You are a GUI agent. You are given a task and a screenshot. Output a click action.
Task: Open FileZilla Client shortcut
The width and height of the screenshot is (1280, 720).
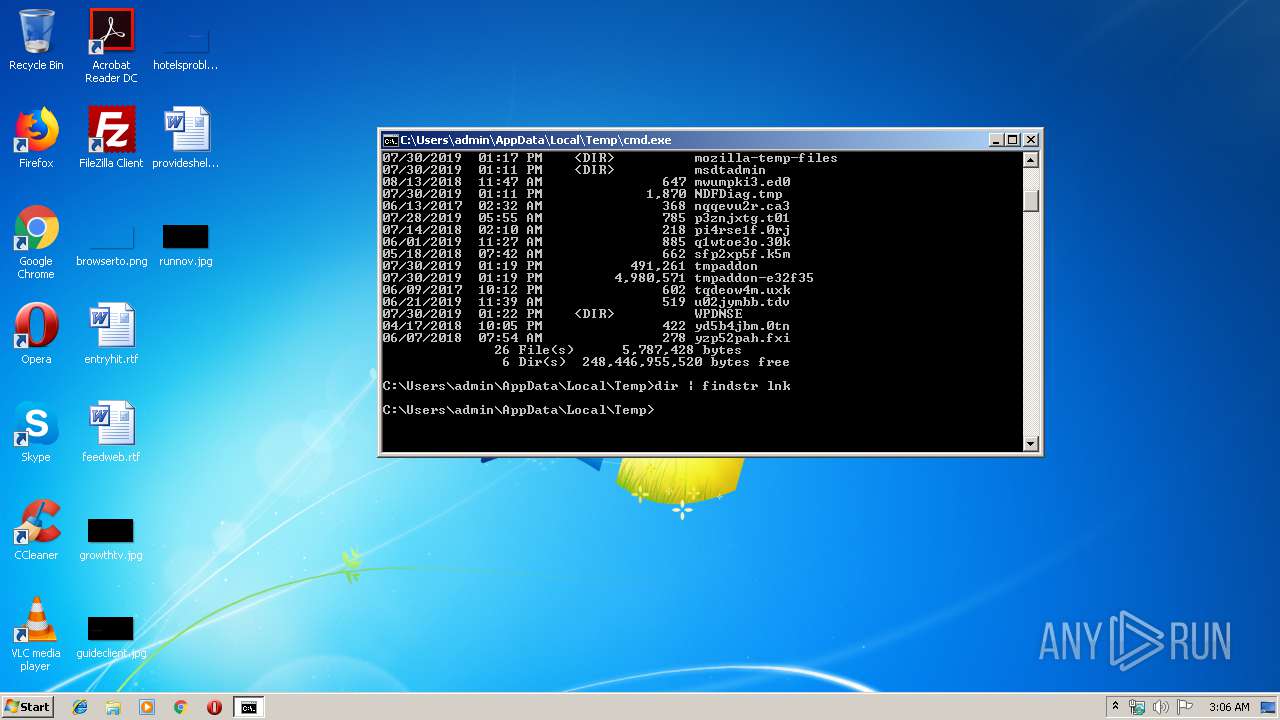[x=111, y=138]
